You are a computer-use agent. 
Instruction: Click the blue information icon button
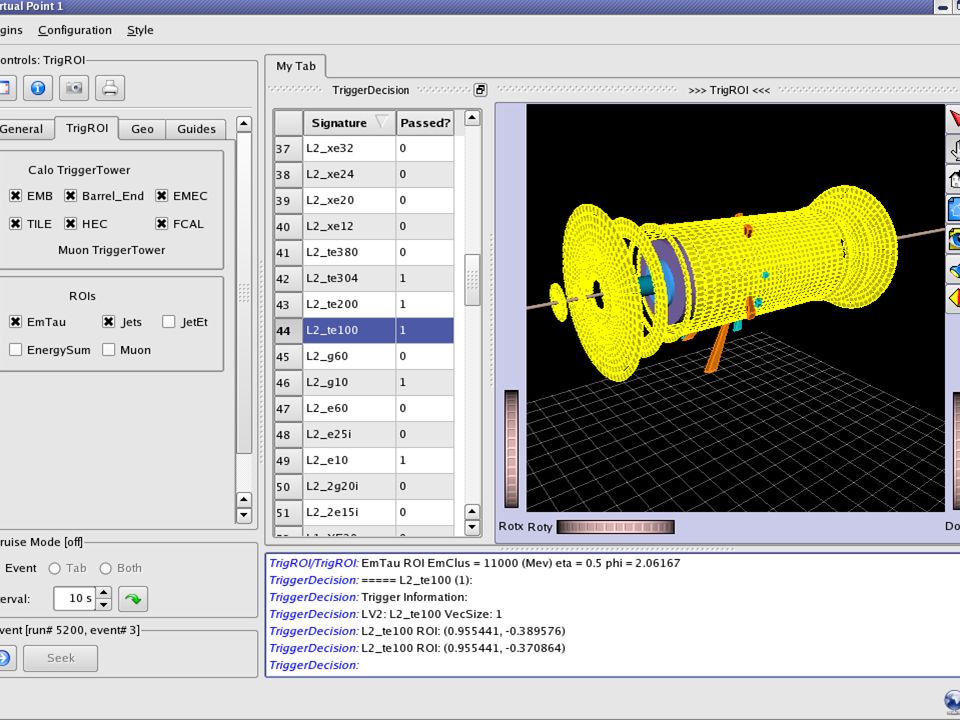(x=38, y=88)
